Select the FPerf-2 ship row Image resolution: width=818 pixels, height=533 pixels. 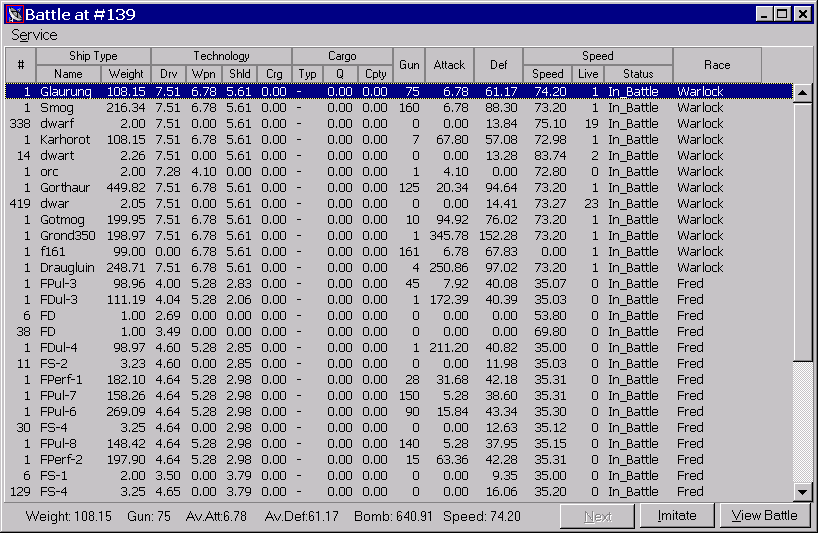click(399, 459)
